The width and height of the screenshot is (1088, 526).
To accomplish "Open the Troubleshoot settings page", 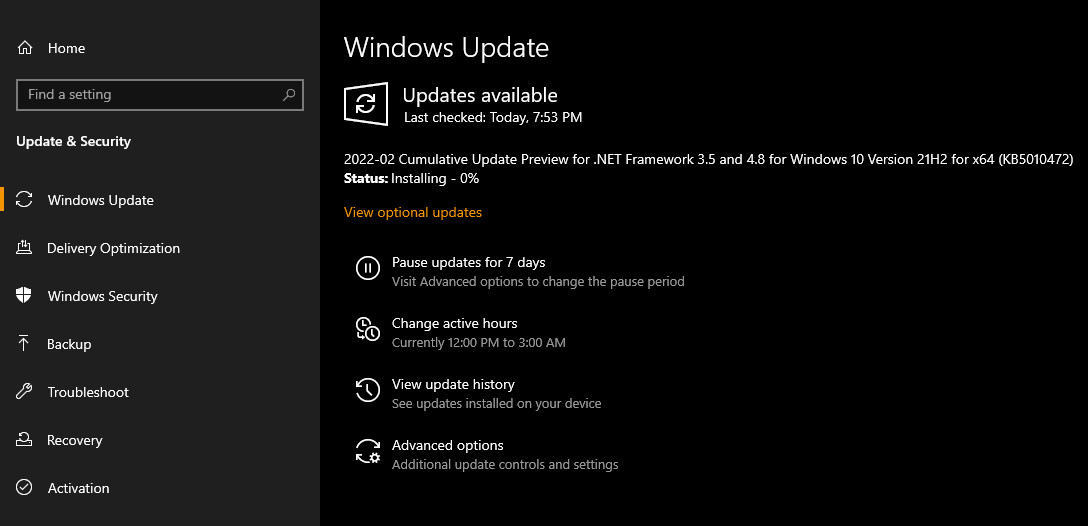I will coord(89,392).
